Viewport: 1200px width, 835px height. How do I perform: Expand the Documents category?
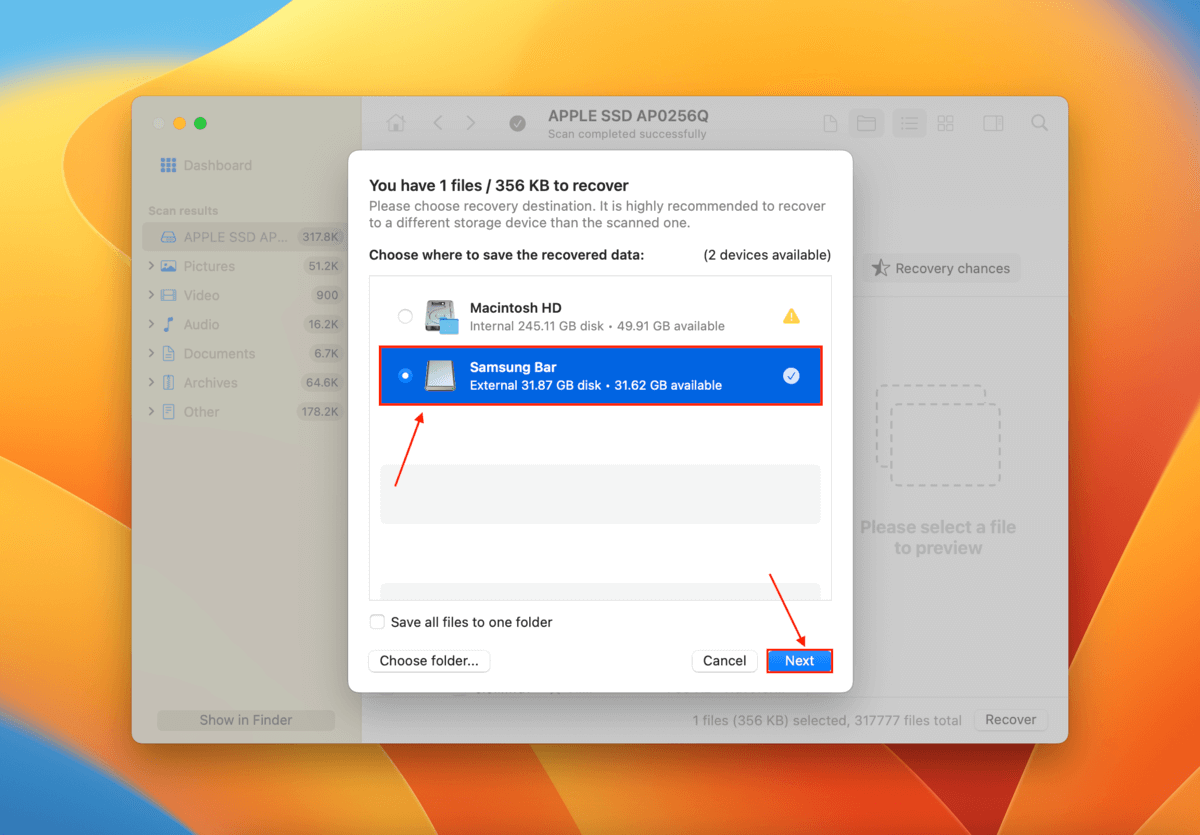(x=151, y=353)
